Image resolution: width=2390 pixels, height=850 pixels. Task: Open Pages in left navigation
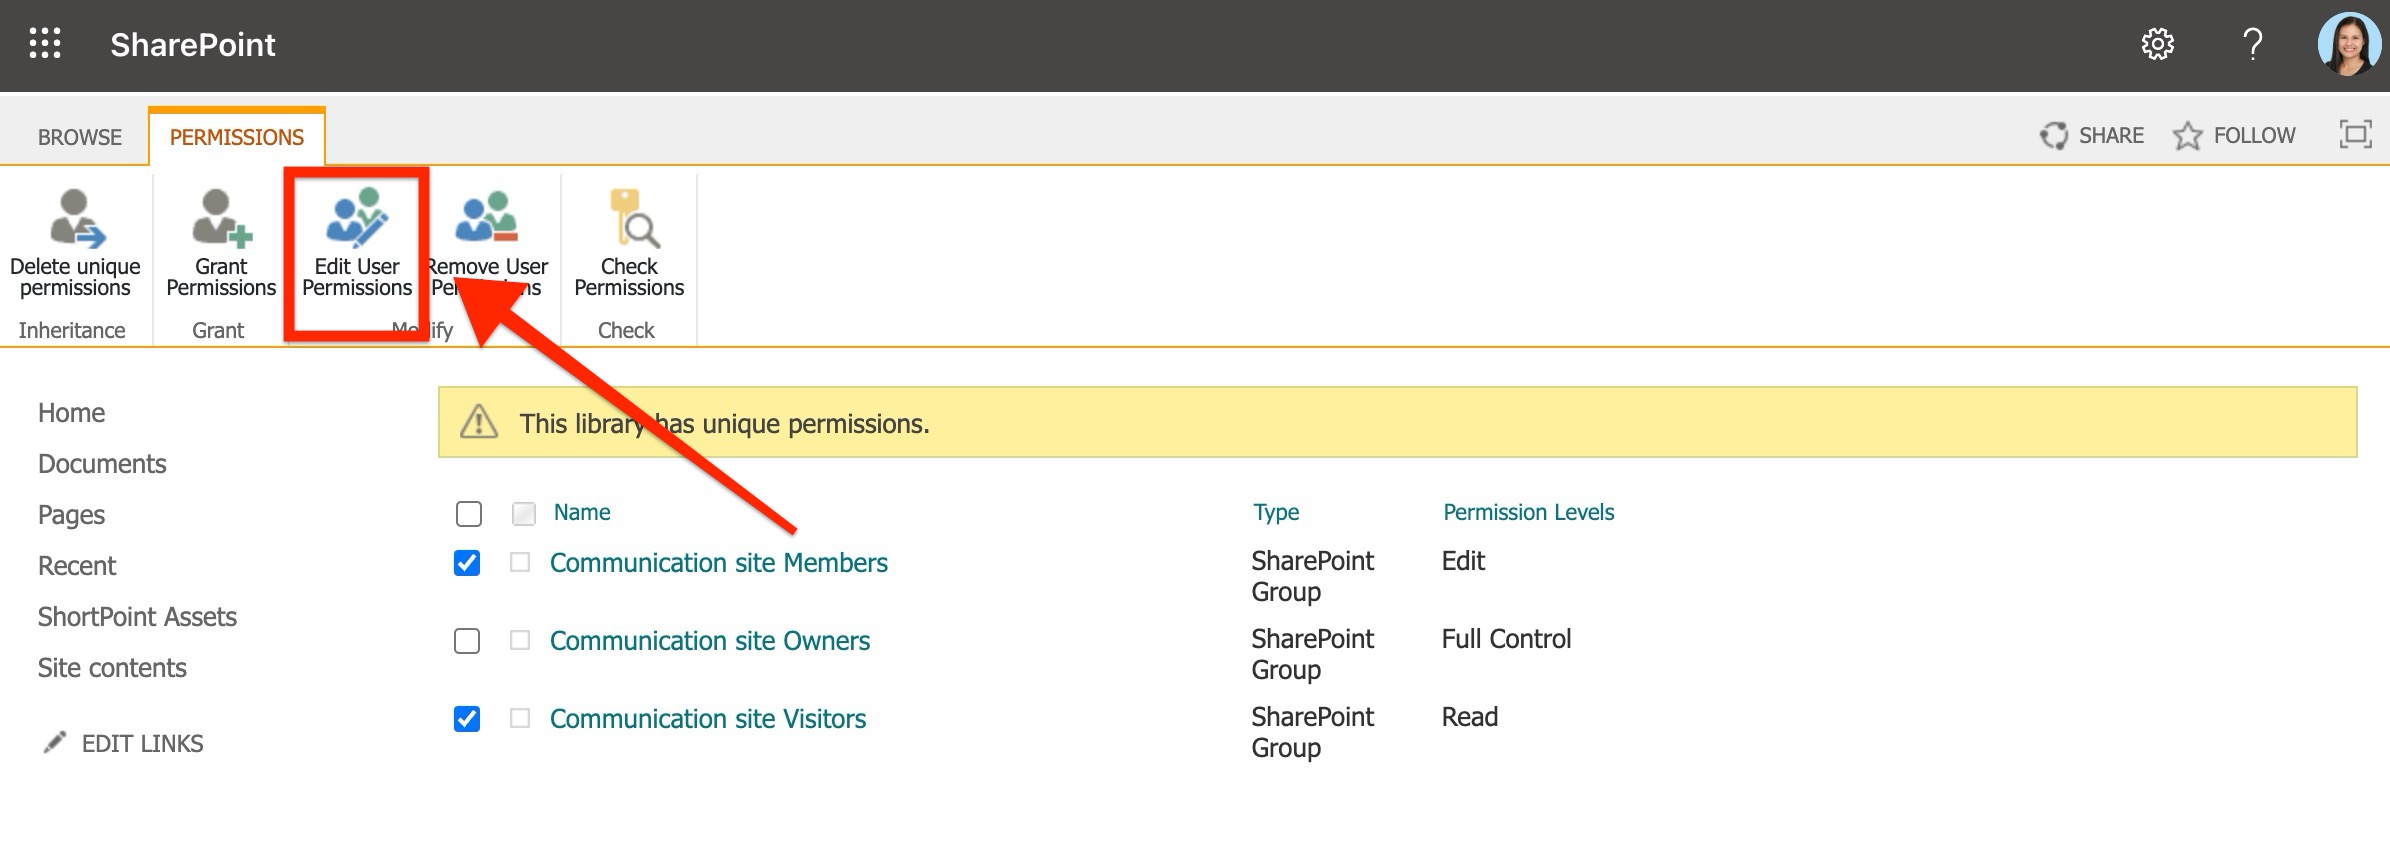(x=71, y=515)
